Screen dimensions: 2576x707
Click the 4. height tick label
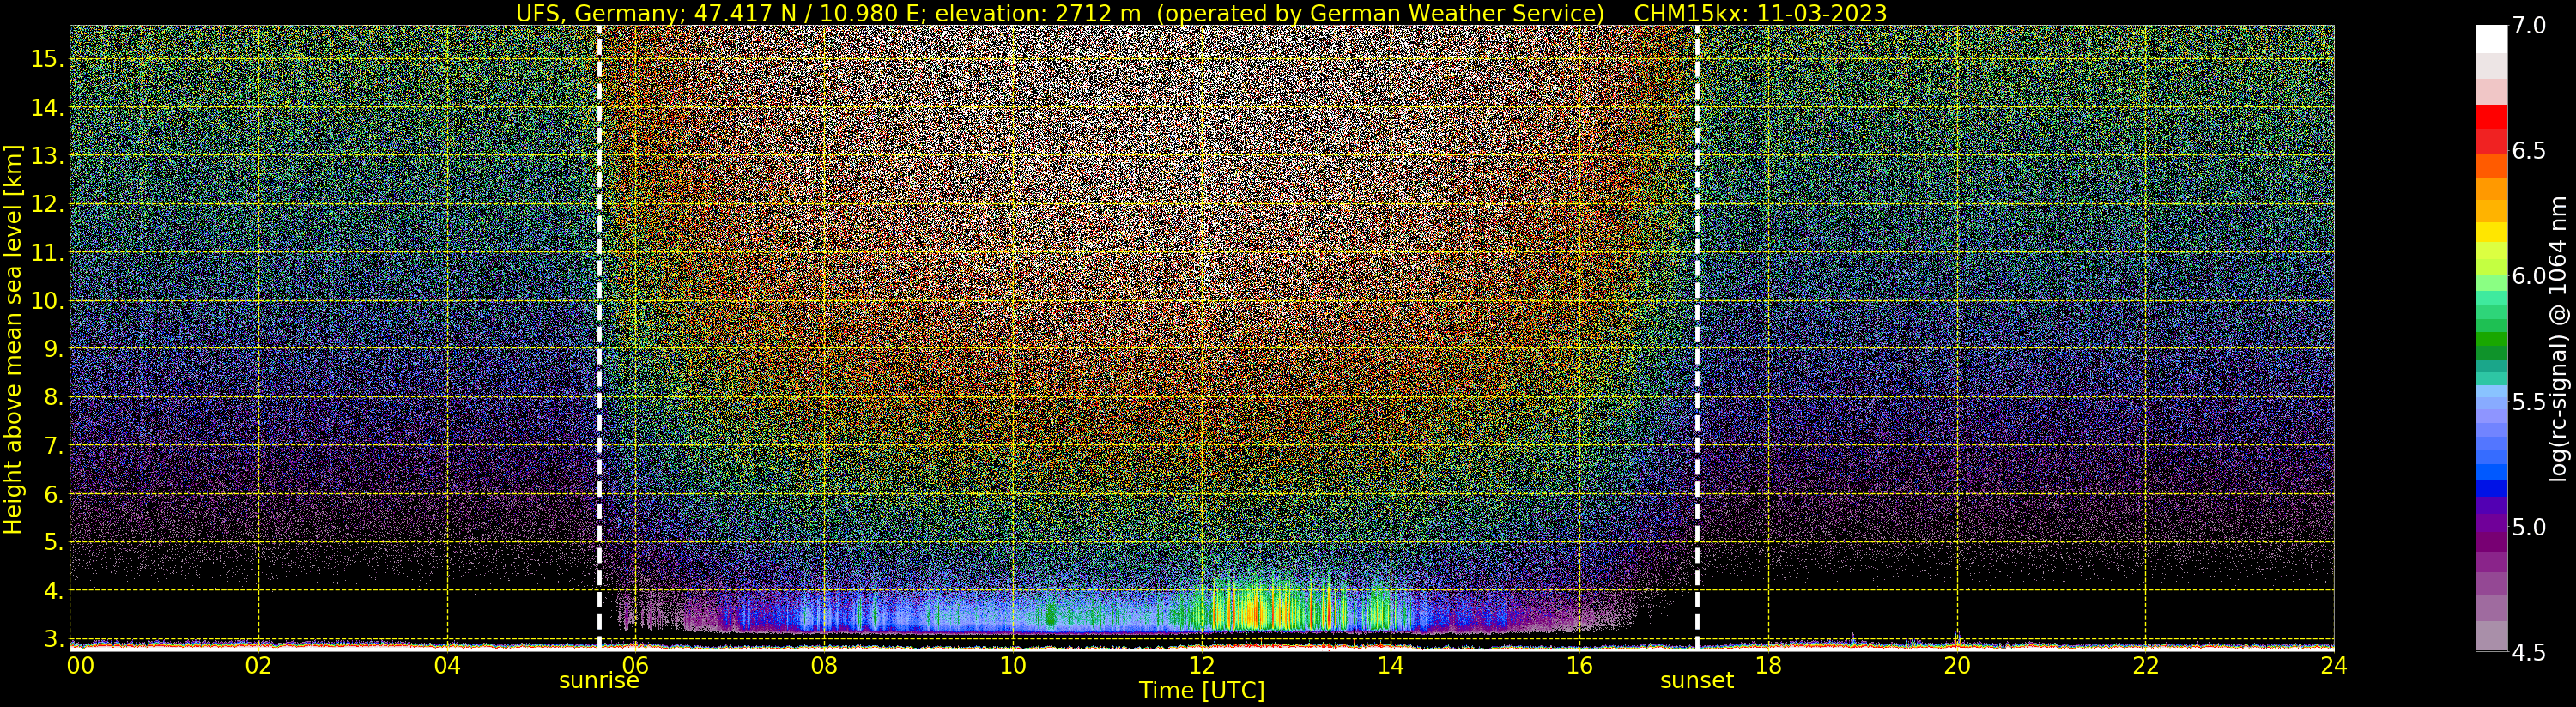tap(53, 590)
